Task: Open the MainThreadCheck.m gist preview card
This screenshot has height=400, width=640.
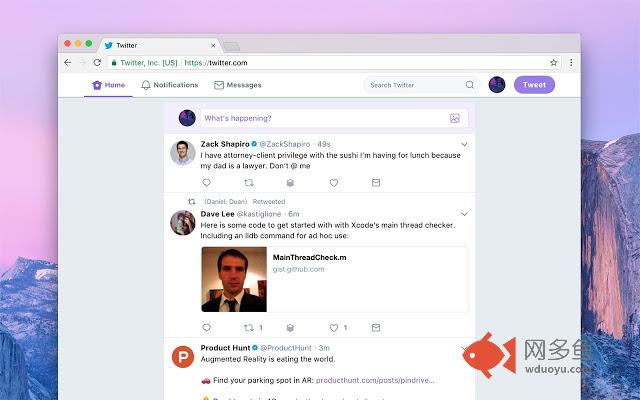Action: coord(334,279)
